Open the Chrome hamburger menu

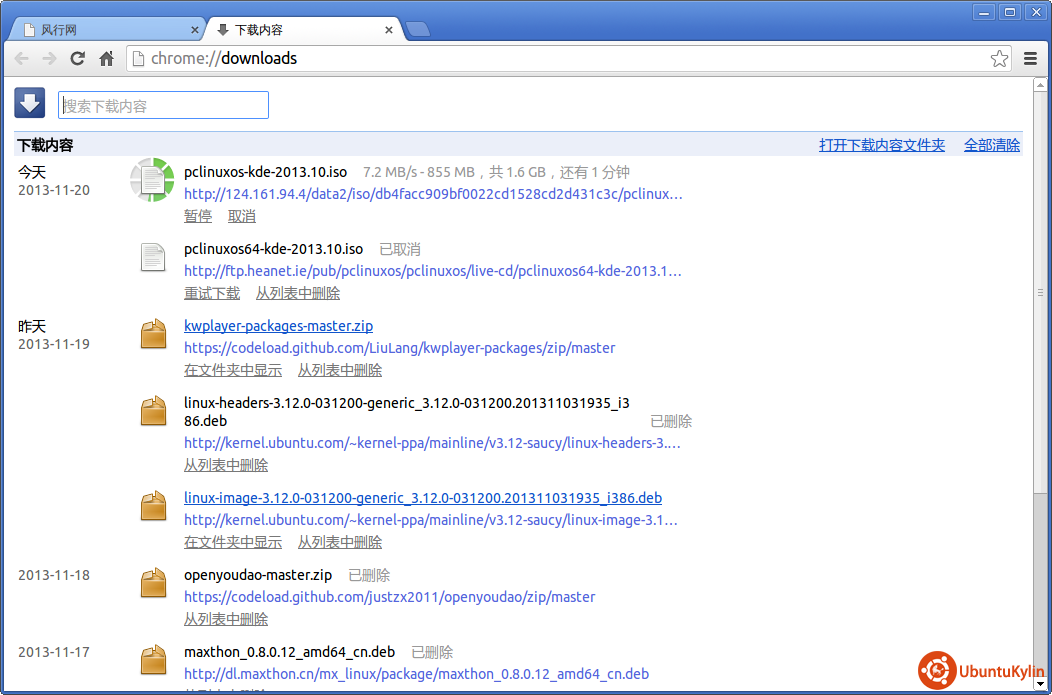coord(1030,59)
